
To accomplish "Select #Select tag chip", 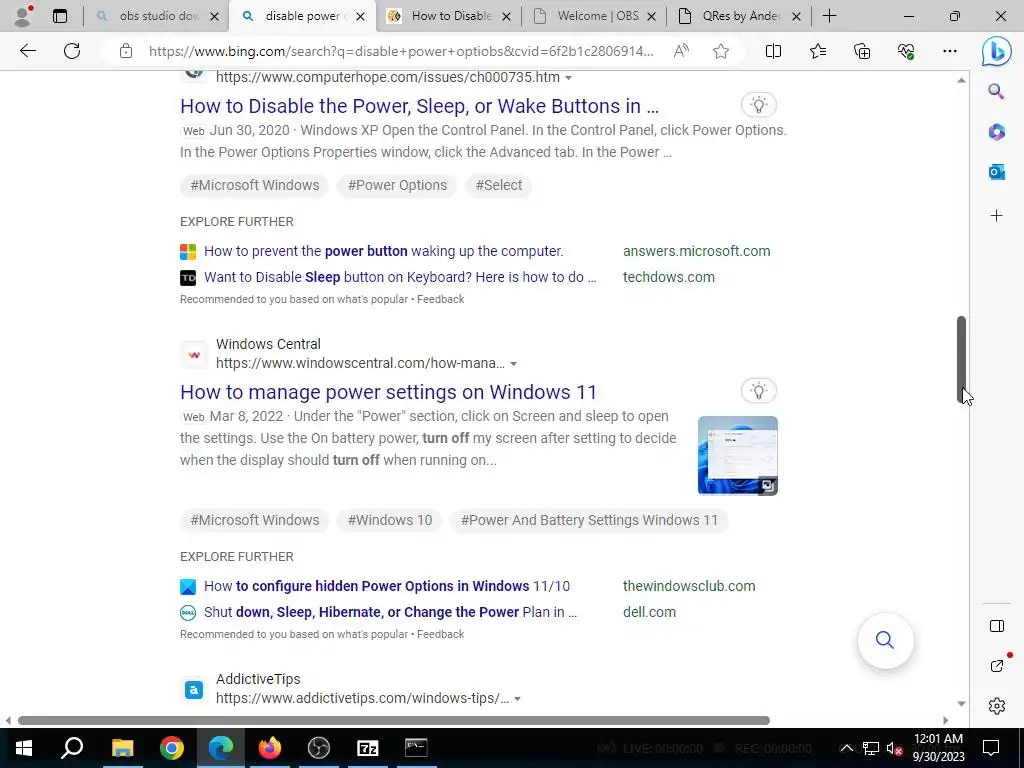I will 498,185.
